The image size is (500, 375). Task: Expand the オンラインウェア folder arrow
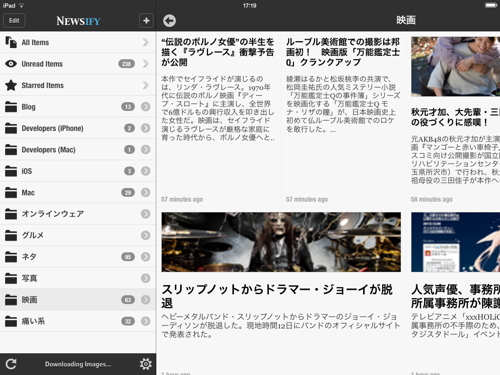(x=146, y=214)
